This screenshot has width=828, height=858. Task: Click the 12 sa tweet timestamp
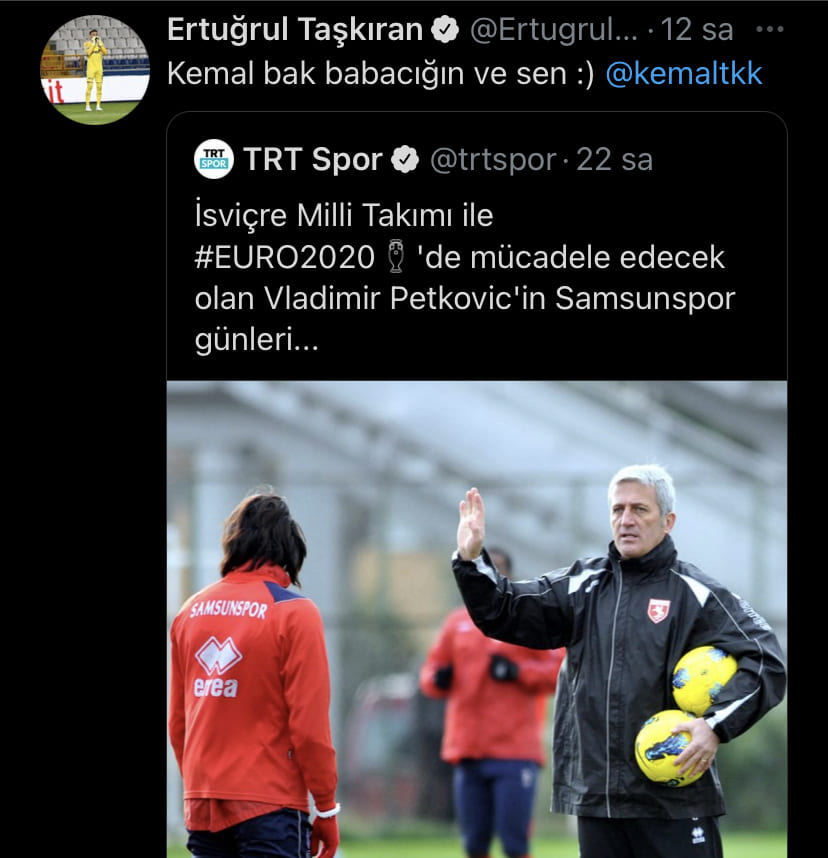pos(697,30)
